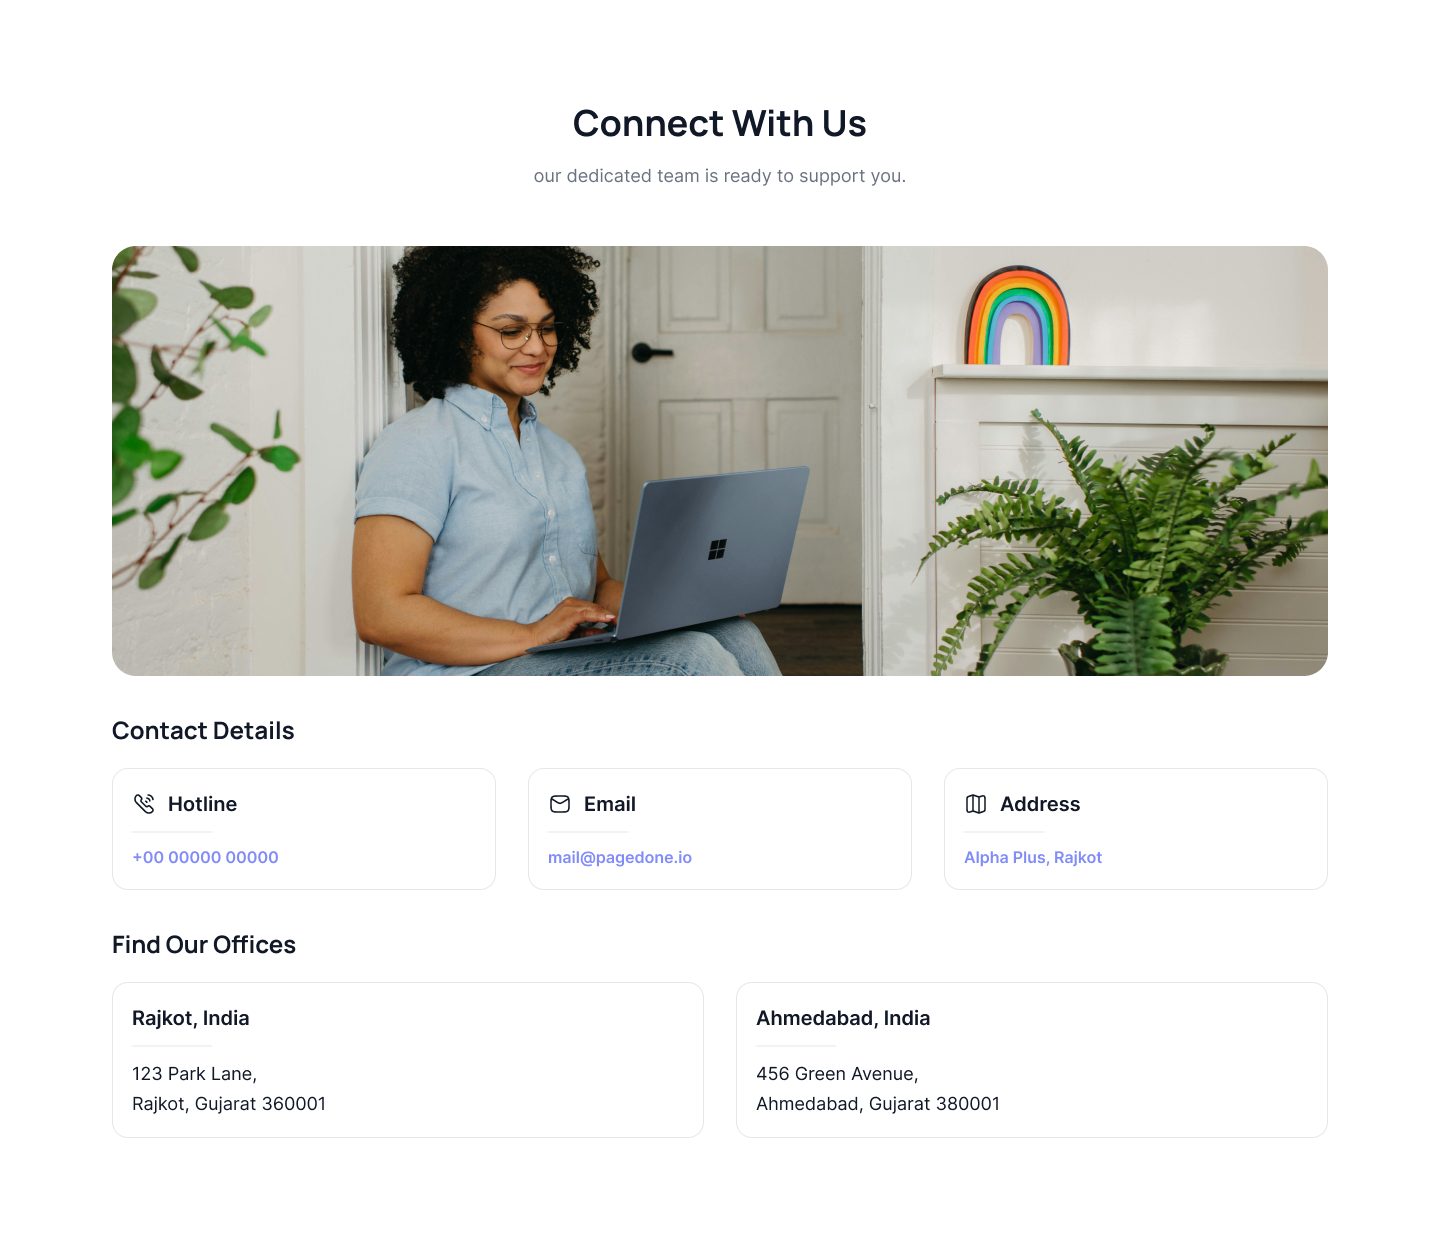Screen dimensions: 1440x1234
Task: Open the Alpha Plus, Rajkot address link
Action: tap(1033, 857)
